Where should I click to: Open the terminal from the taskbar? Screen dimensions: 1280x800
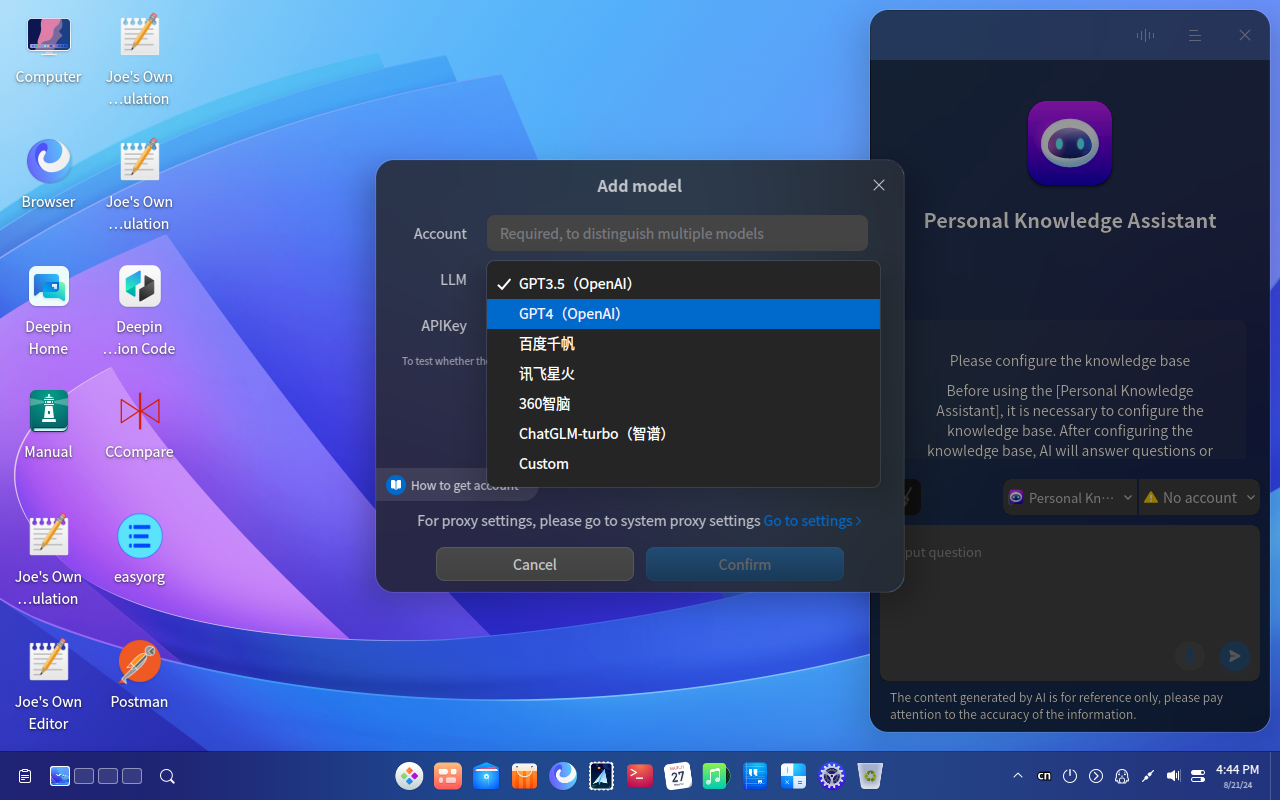tap(639, 775)
